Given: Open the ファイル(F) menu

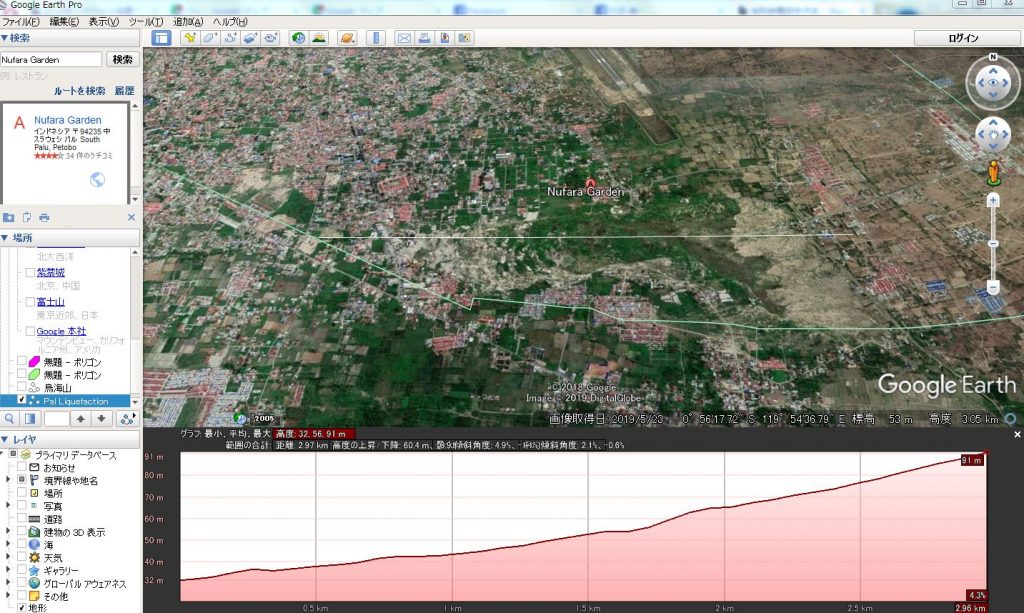Looking at the screenshot, I should click(22, 22).
